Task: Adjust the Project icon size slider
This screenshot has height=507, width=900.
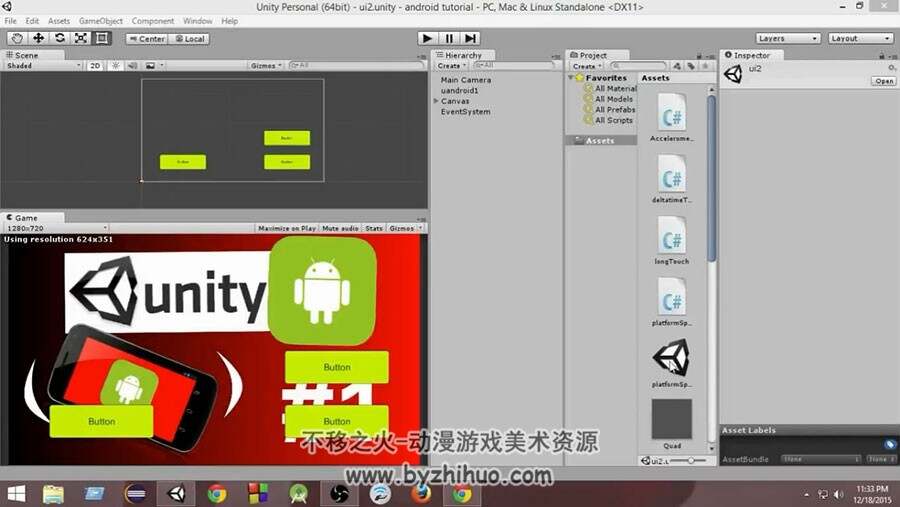Action: (690, 460)
